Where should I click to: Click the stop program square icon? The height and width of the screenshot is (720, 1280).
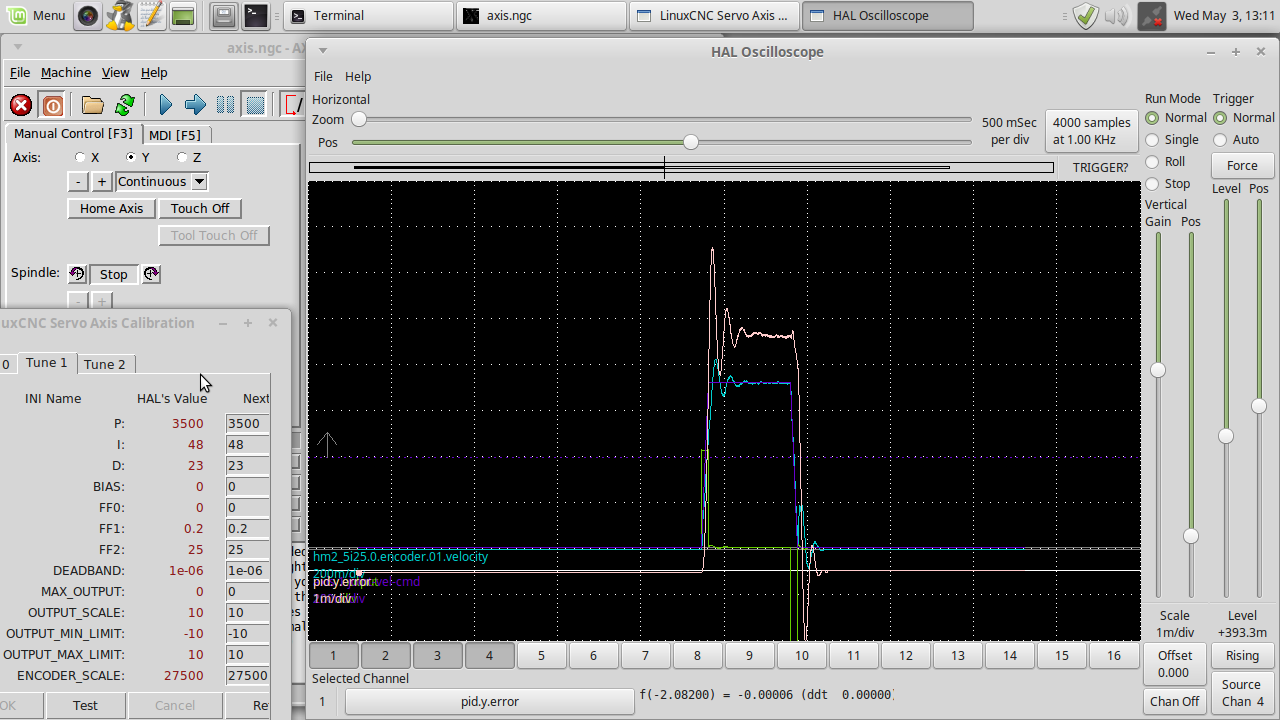pos(255,105)
